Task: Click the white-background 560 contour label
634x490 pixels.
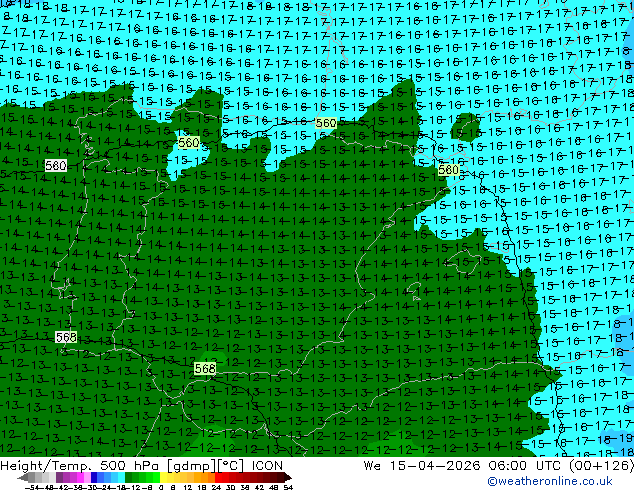Action: click(x=55, y=165)
